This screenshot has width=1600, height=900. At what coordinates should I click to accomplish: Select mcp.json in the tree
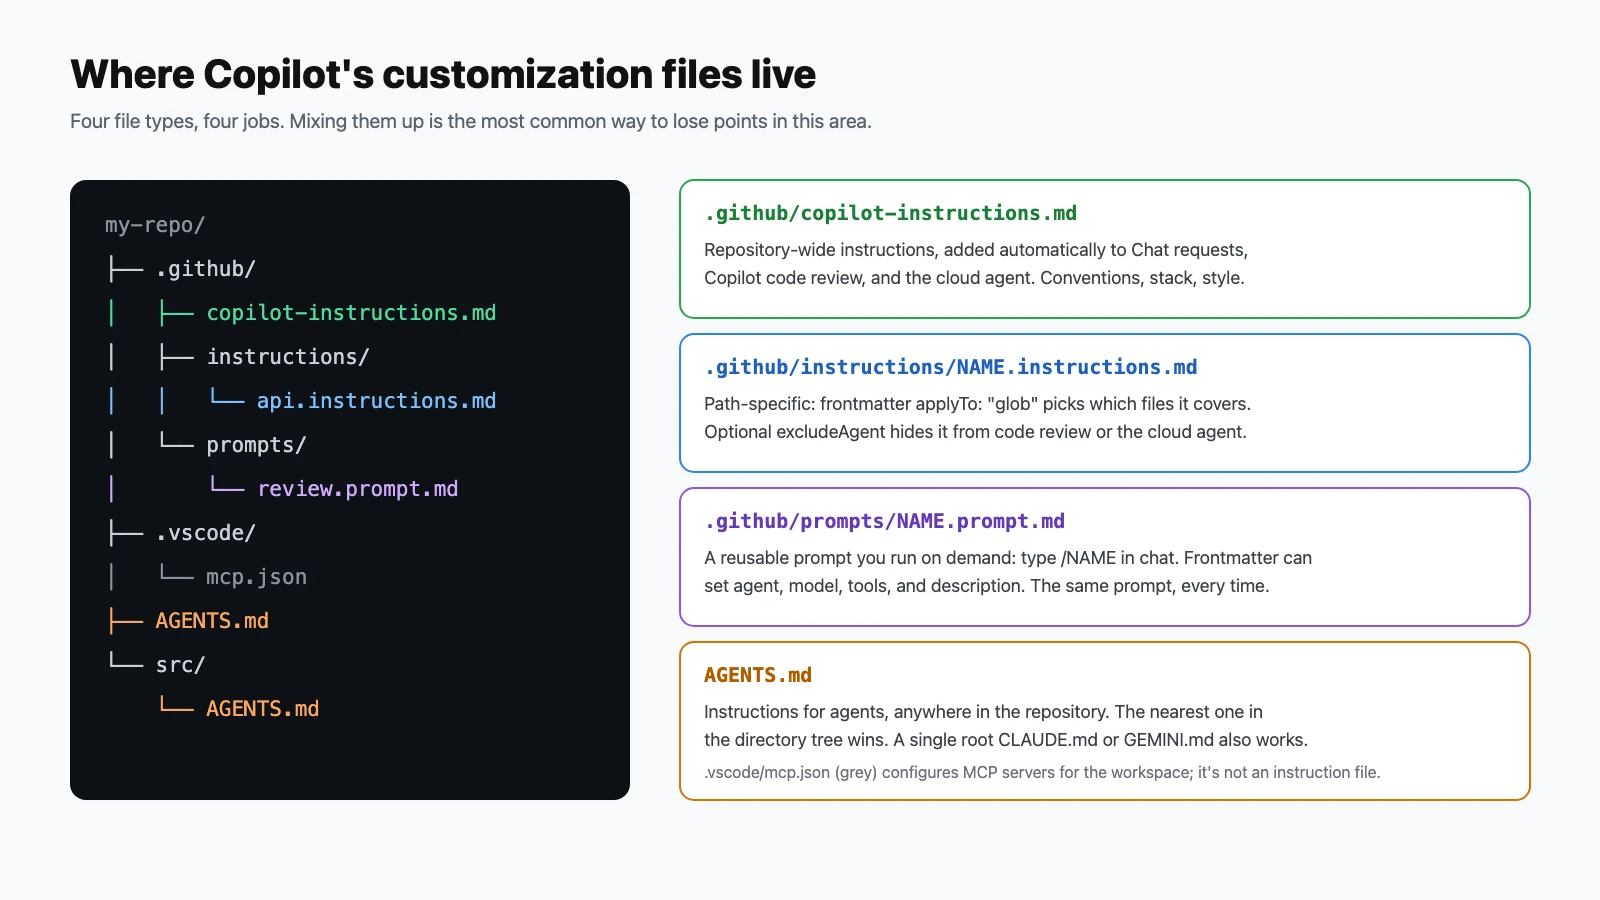tap(256, 577)
